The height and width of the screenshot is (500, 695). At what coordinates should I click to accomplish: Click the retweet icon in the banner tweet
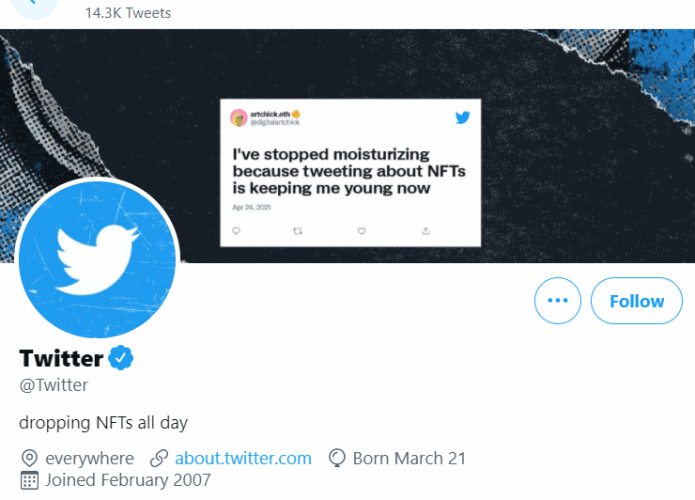click(298, 230)
